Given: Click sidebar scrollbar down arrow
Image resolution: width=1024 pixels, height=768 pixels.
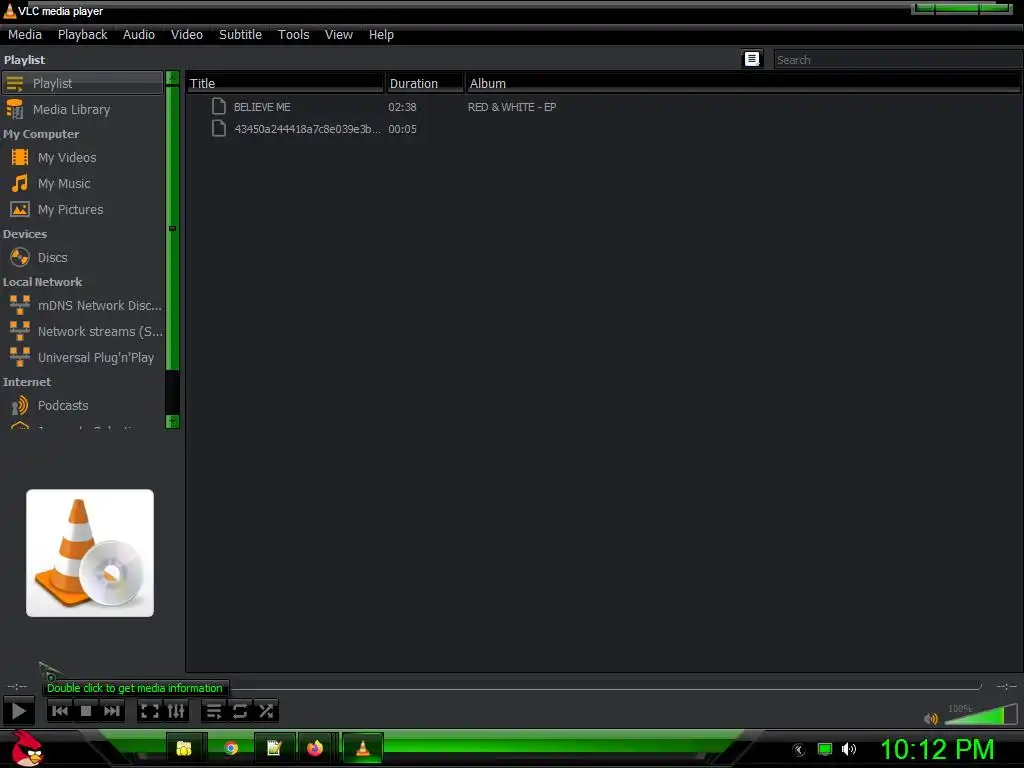Looking at the screenshot, I should click(x=172, y=421).
